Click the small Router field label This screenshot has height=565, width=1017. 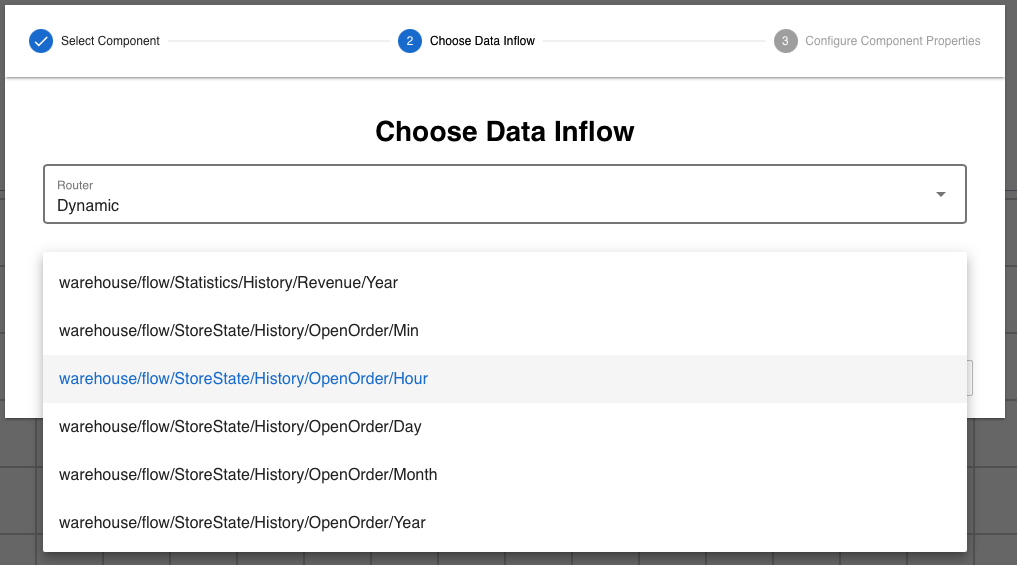click(x=75, y=185)
